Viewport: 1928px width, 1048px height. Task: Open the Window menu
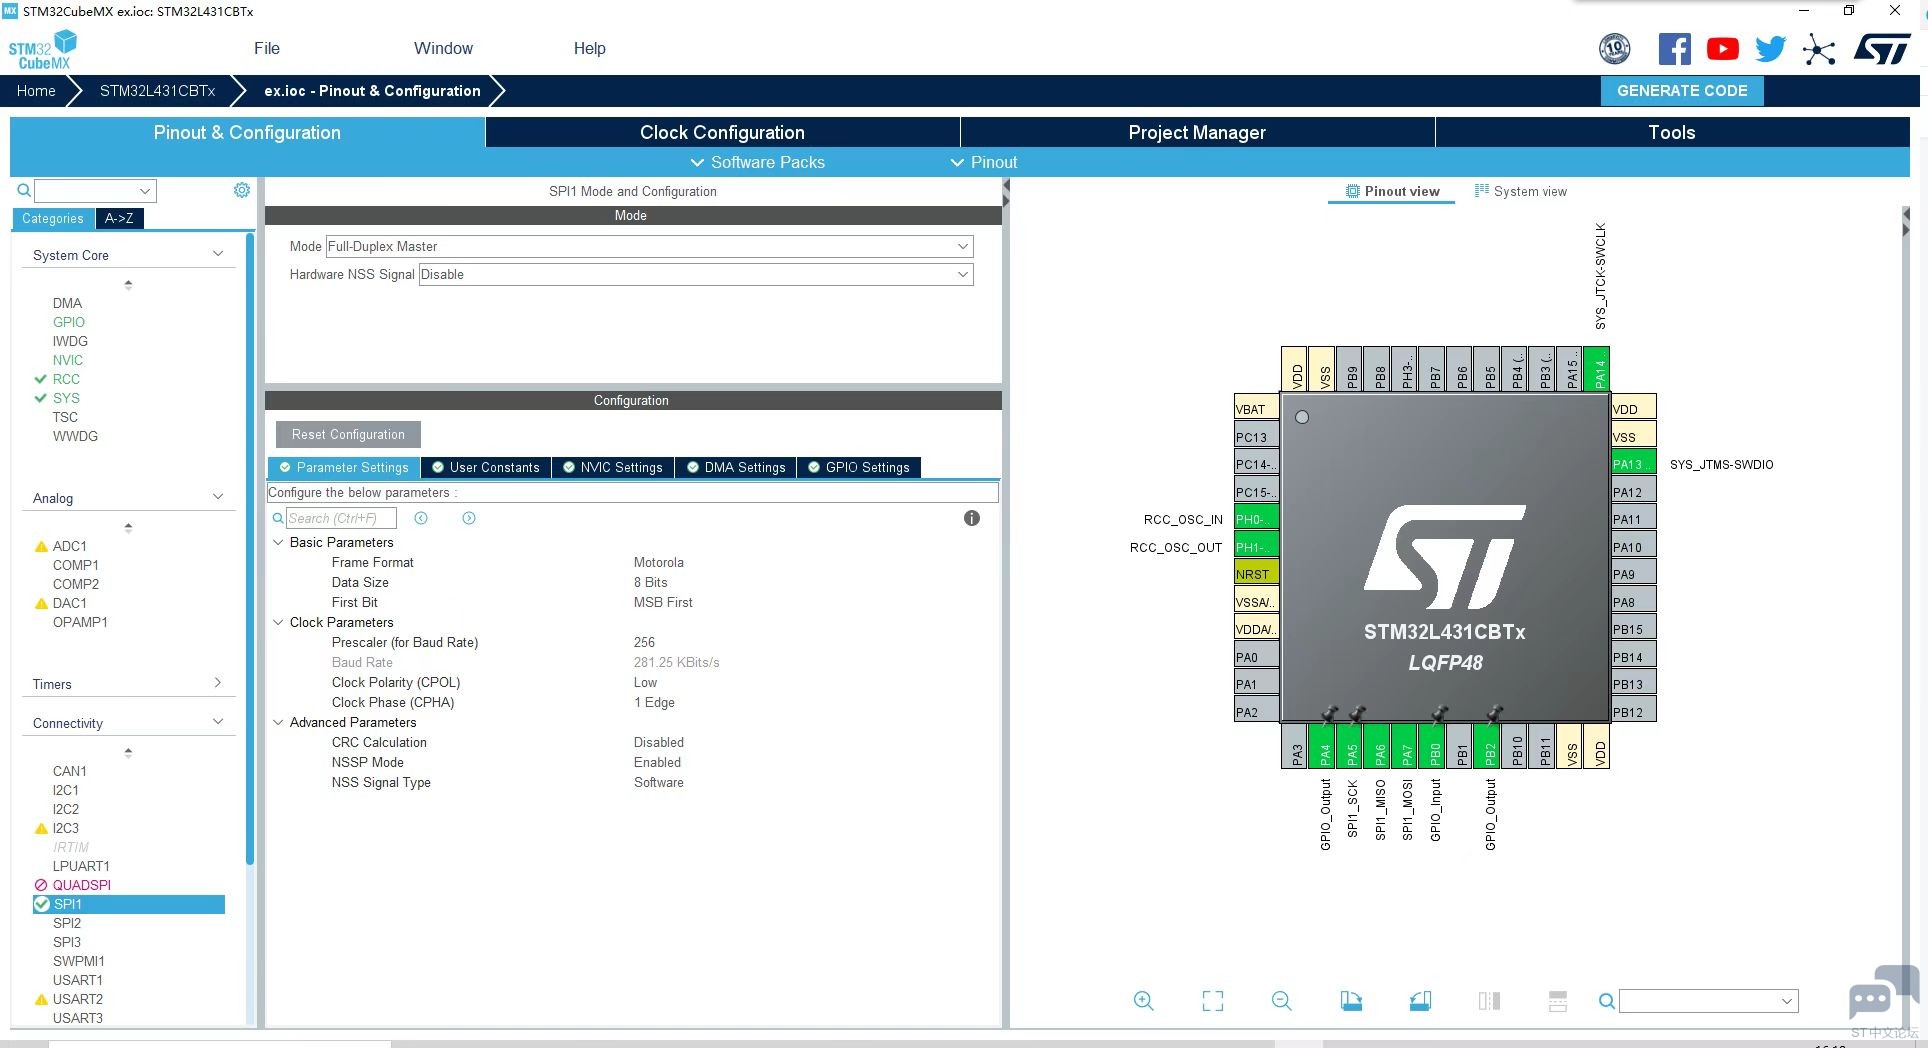(x=443, y=48)
